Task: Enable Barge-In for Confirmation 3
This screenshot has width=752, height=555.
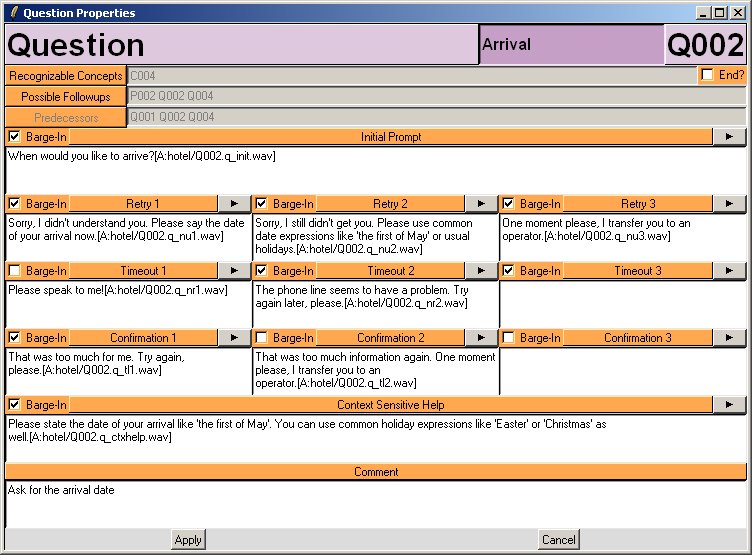Action: [508, 338]
